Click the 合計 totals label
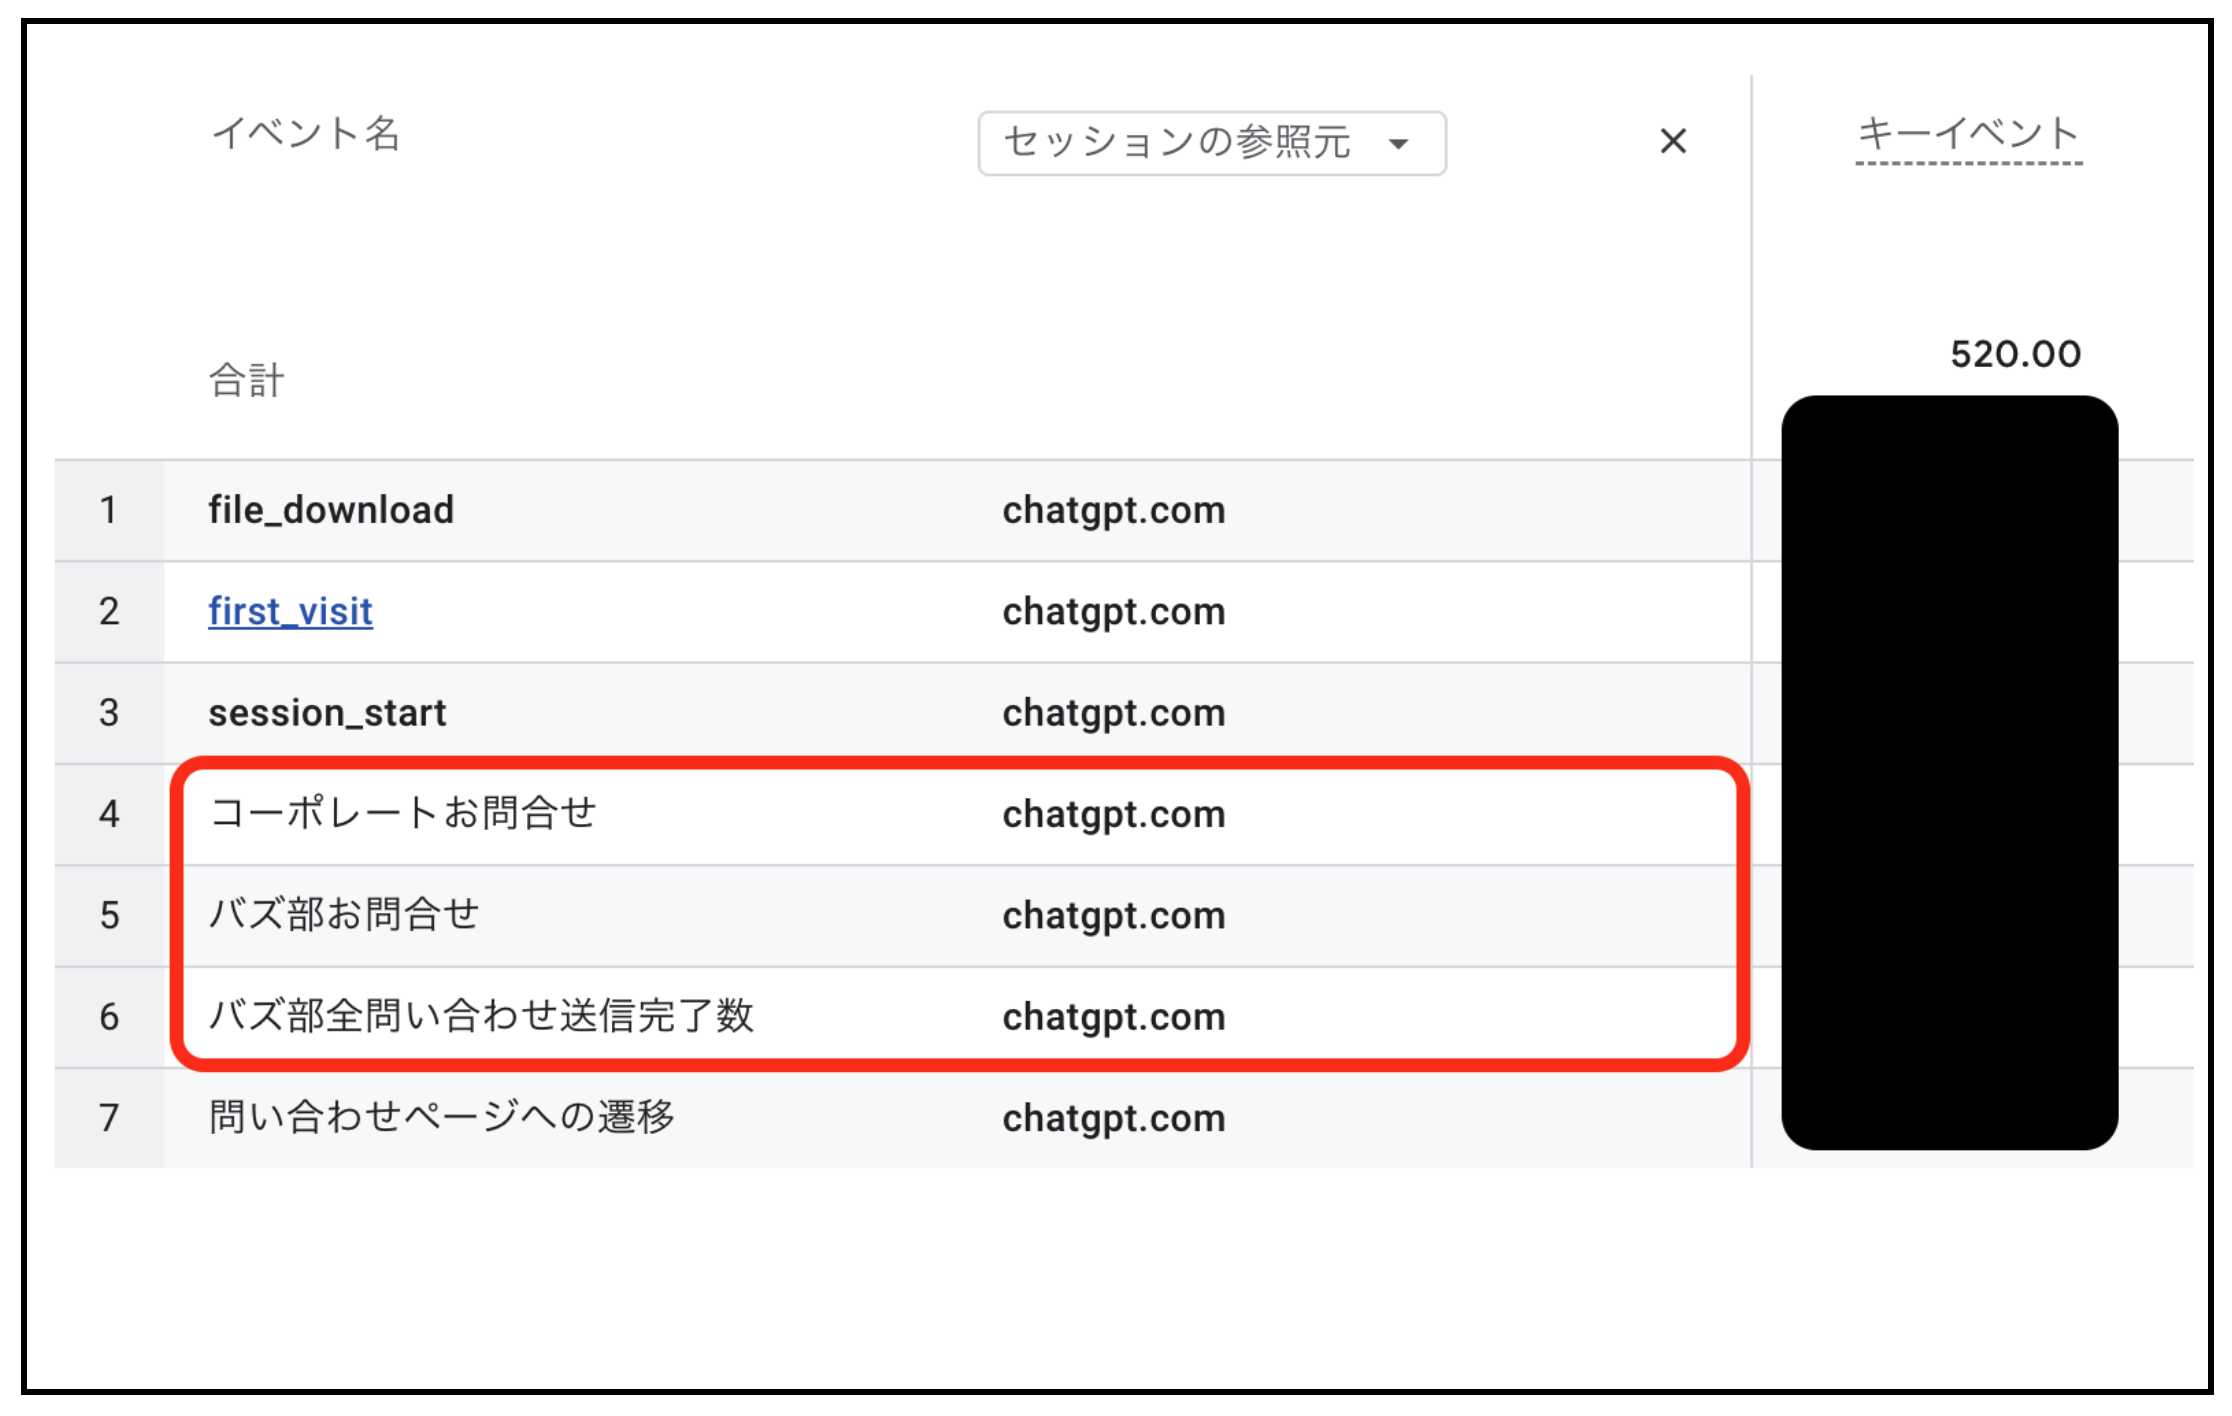 click(x=246, y=380)
